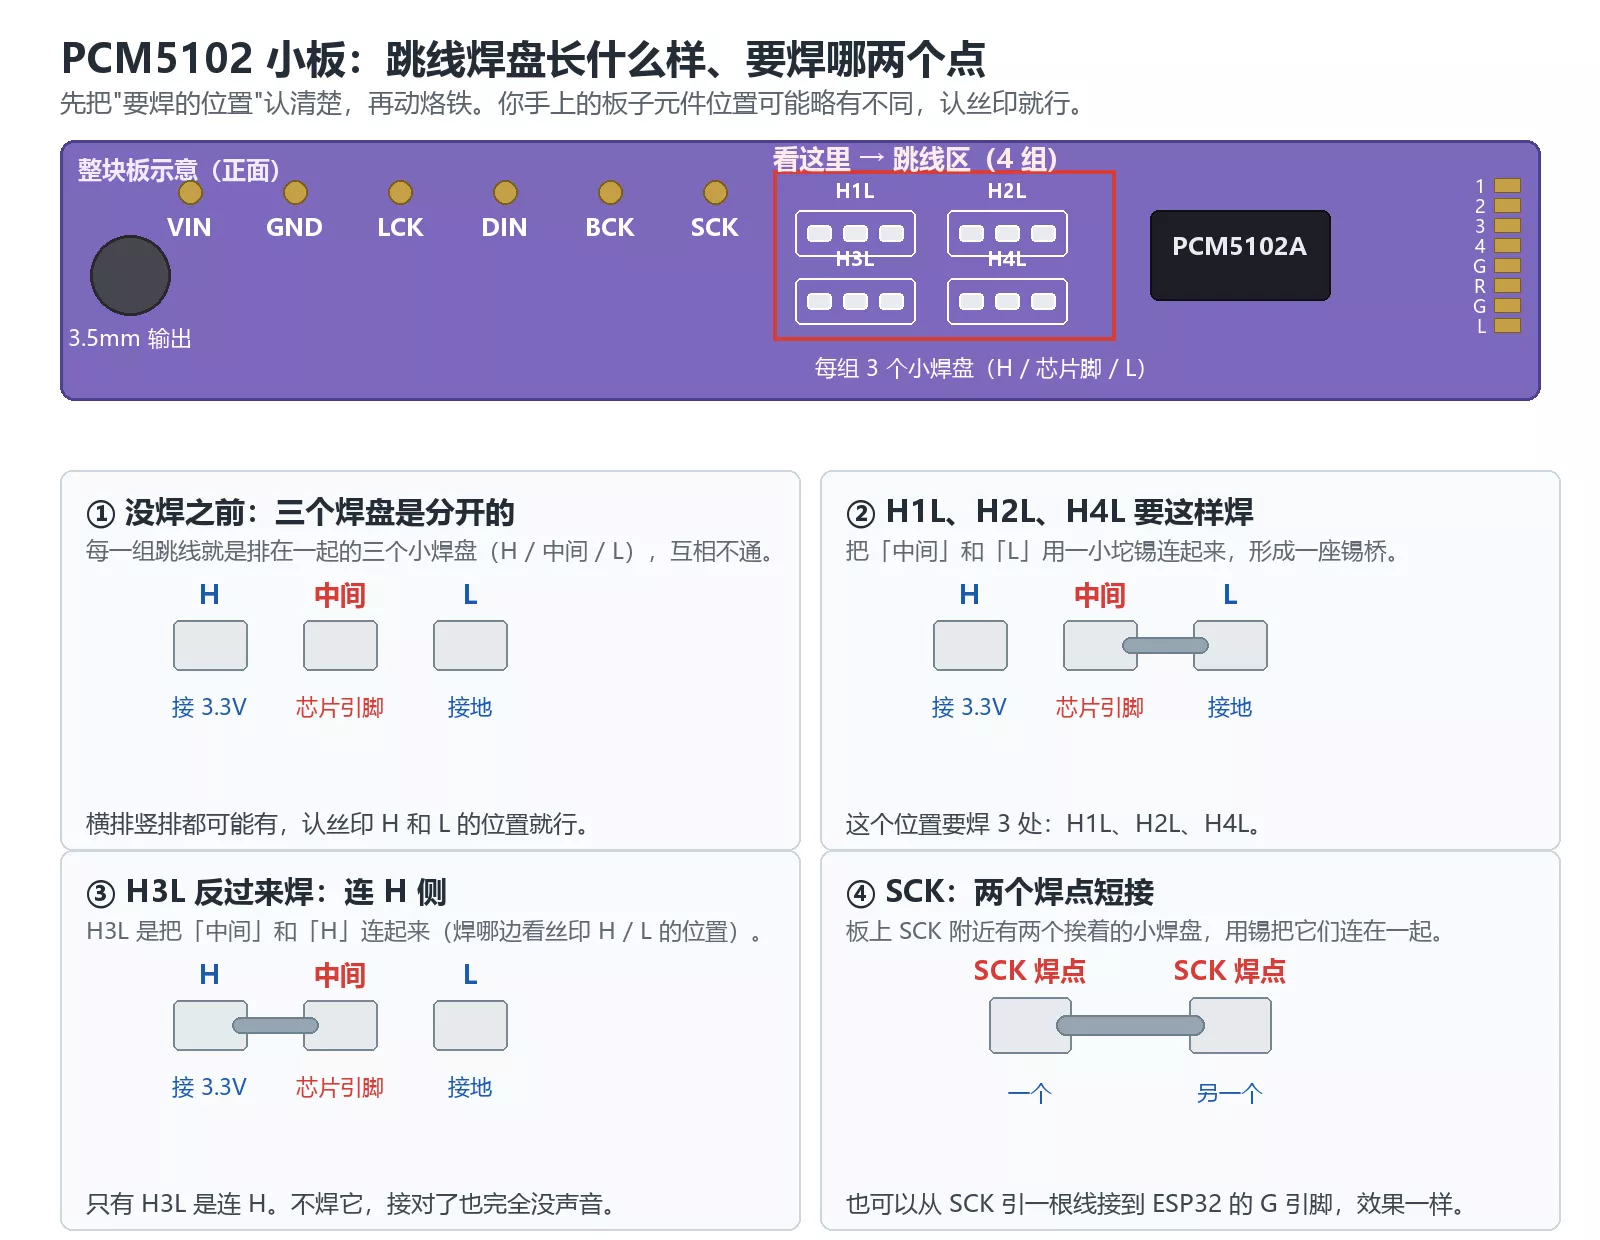Click the L pad in panel ①
The width and height of the screenshot is (1600, 1240).
coord(470,645)
